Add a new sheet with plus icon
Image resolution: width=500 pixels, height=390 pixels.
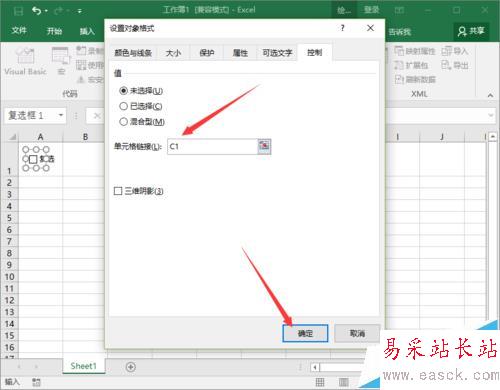(x=131, y=367)
